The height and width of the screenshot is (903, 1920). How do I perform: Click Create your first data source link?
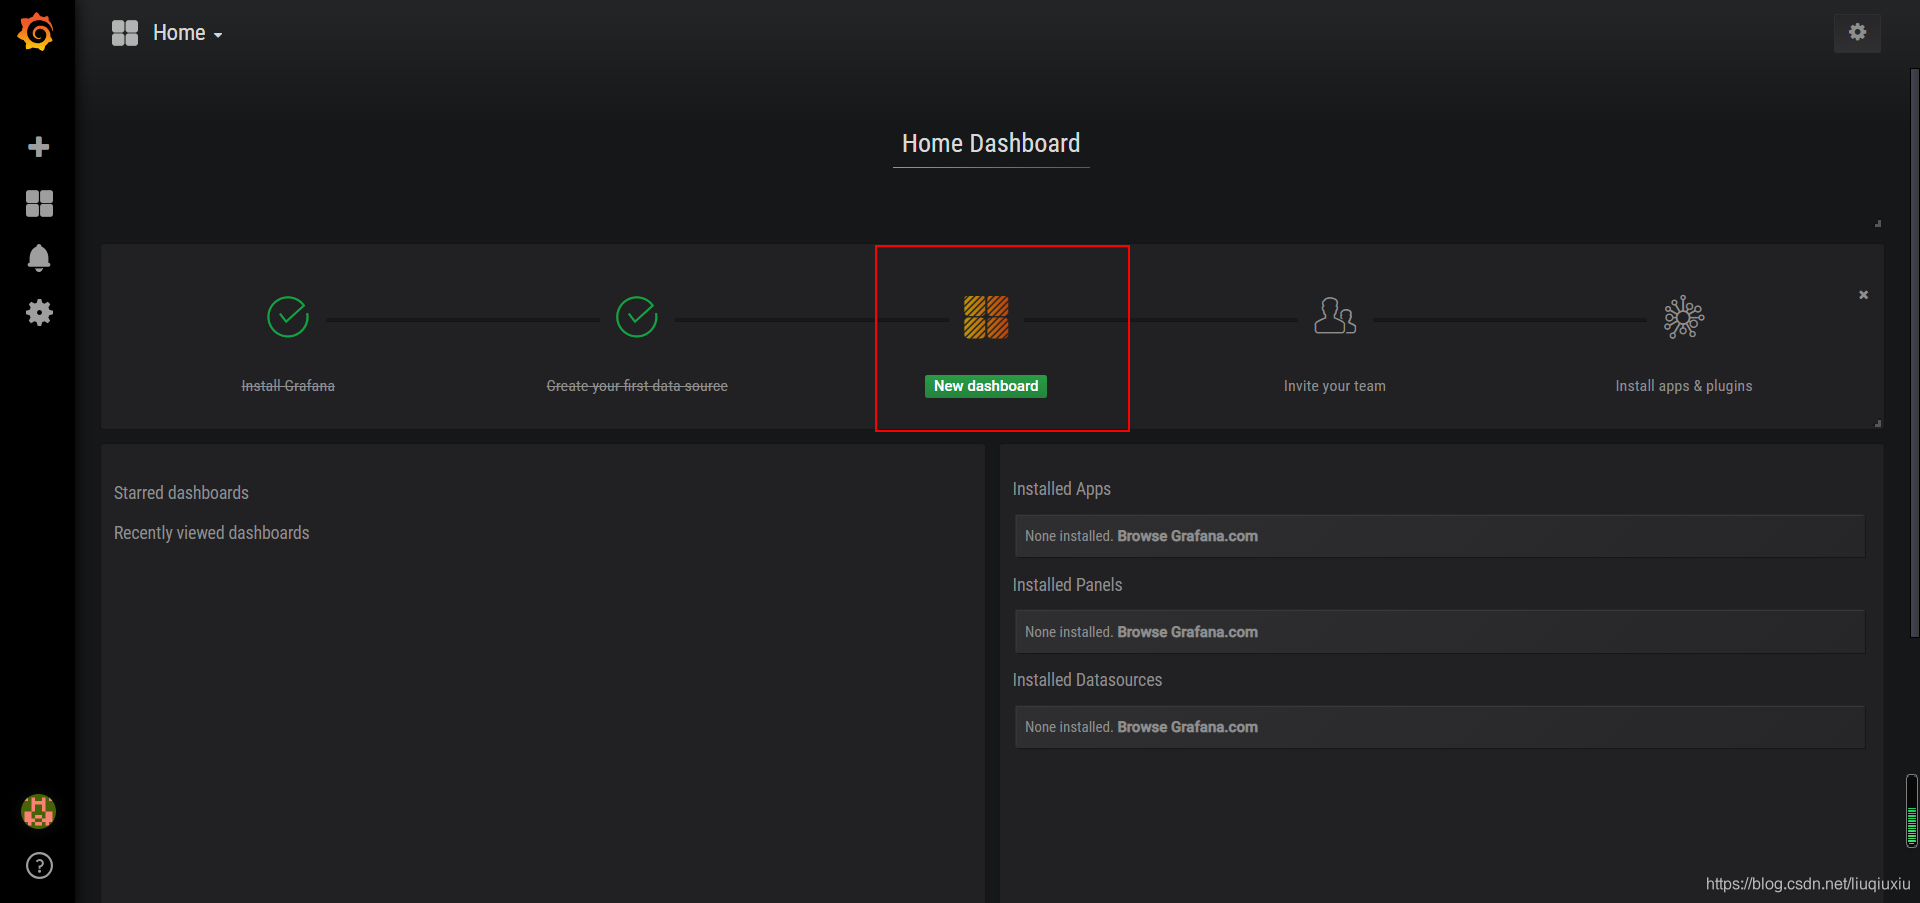click(x=637, y=386)
